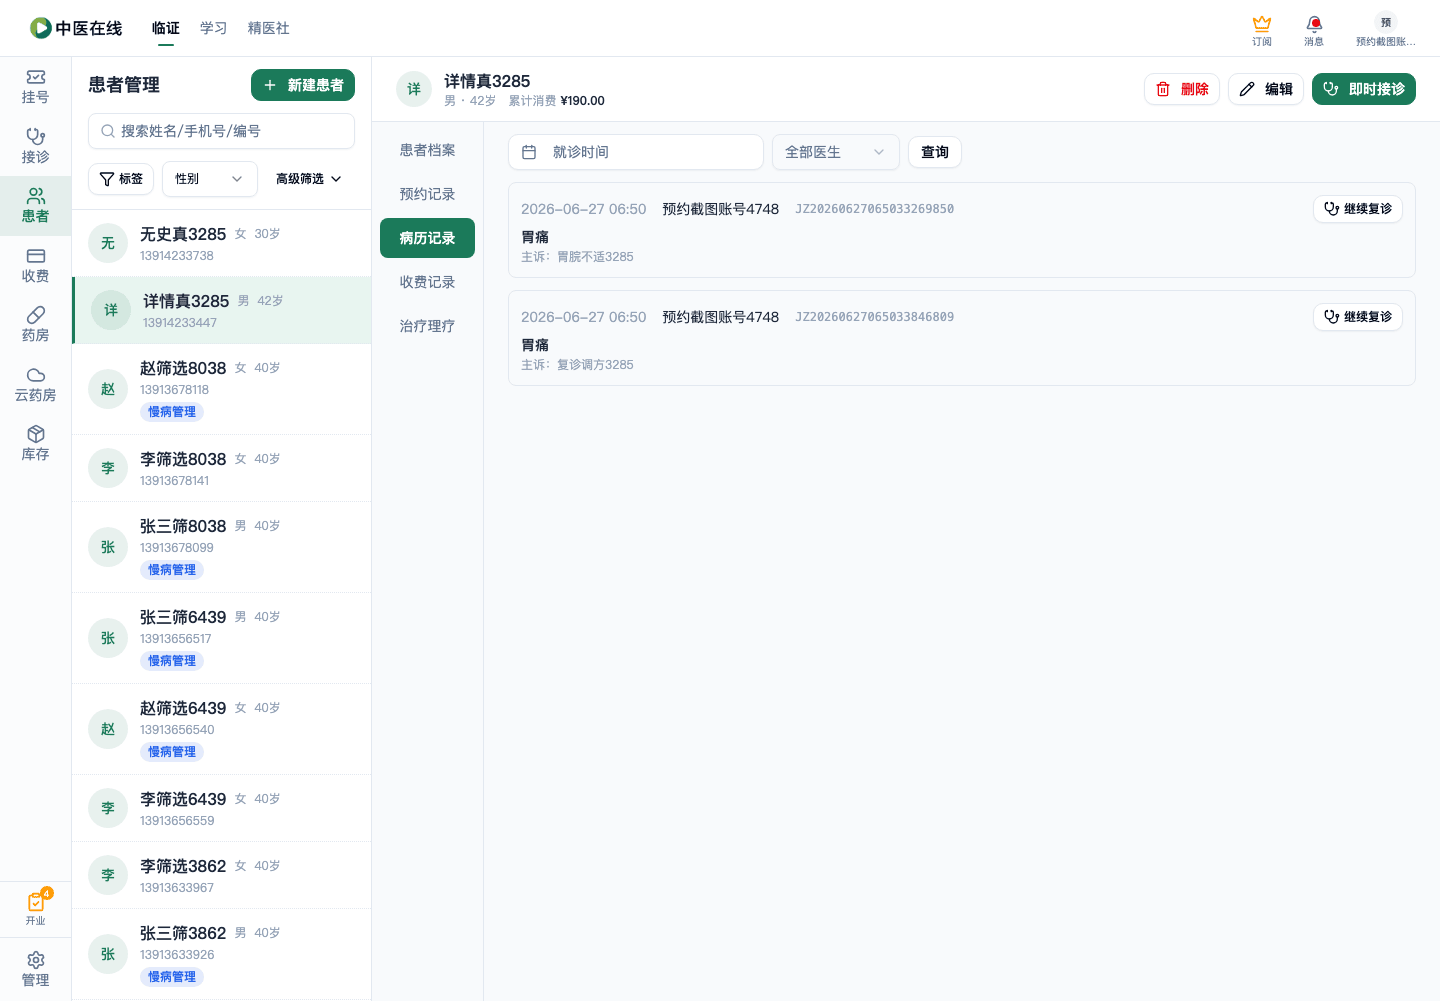
Task: Switch to the 临证 top tab
Action: point(166,28)
